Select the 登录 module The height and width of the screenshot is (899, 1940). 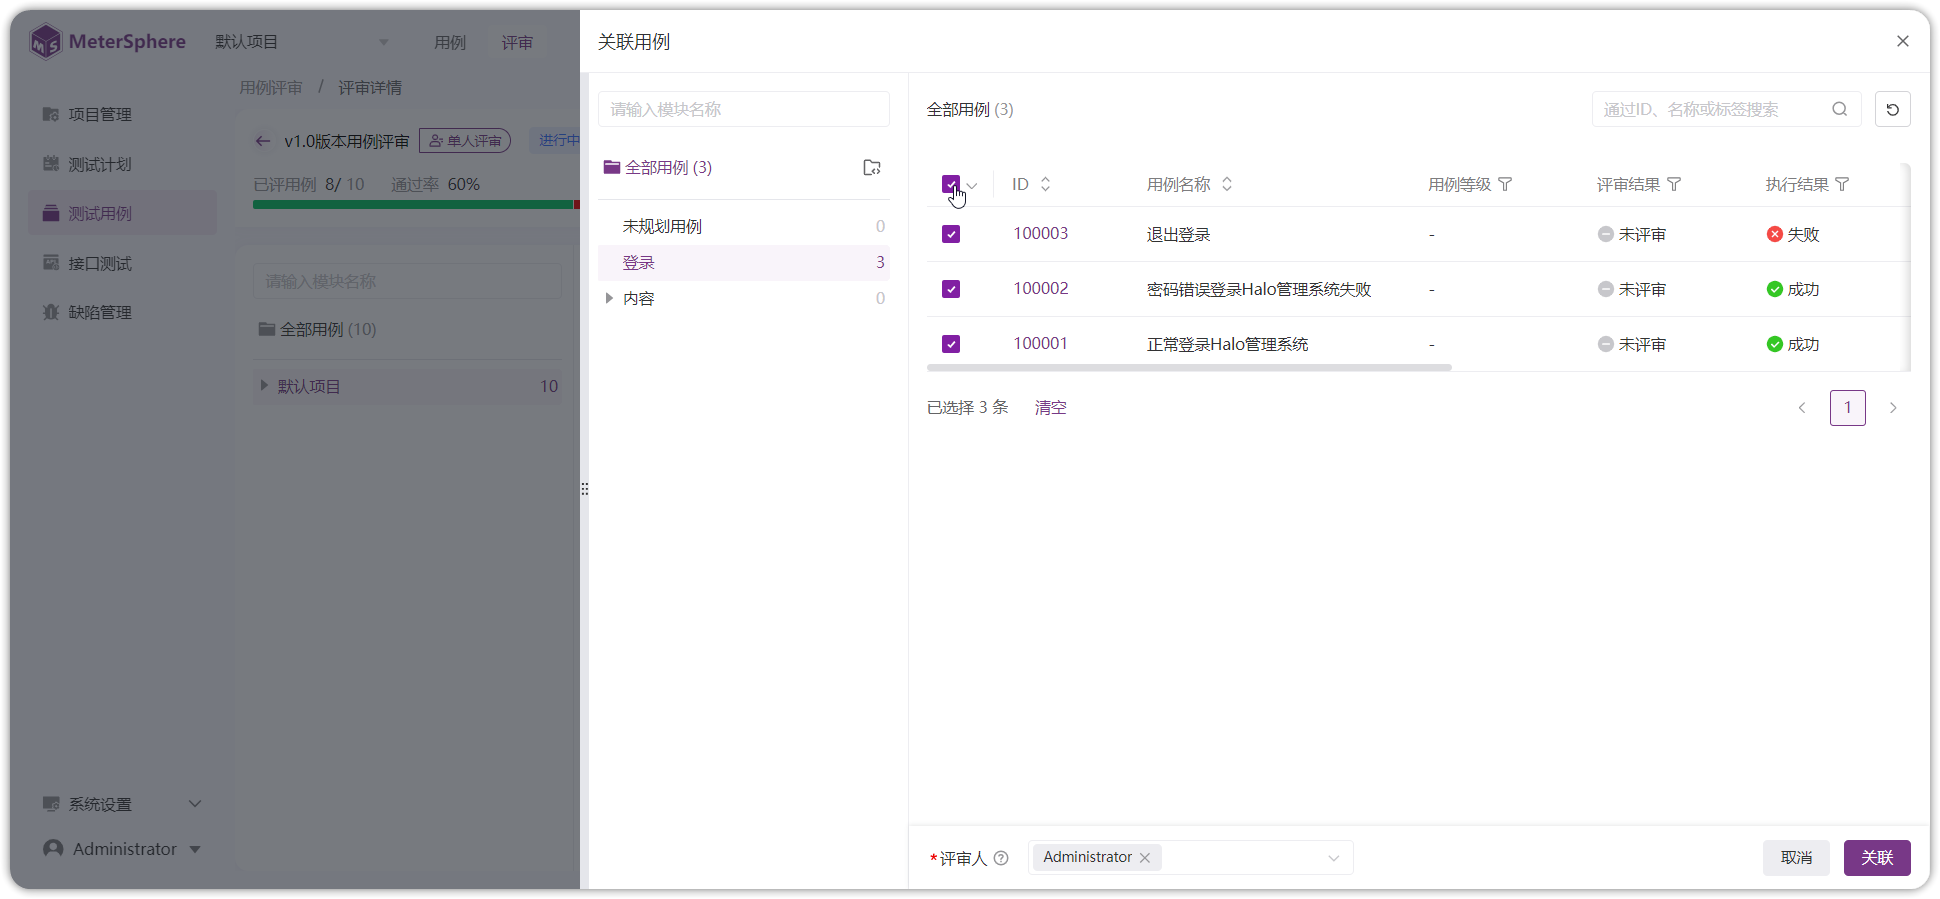tap(743, 262)
